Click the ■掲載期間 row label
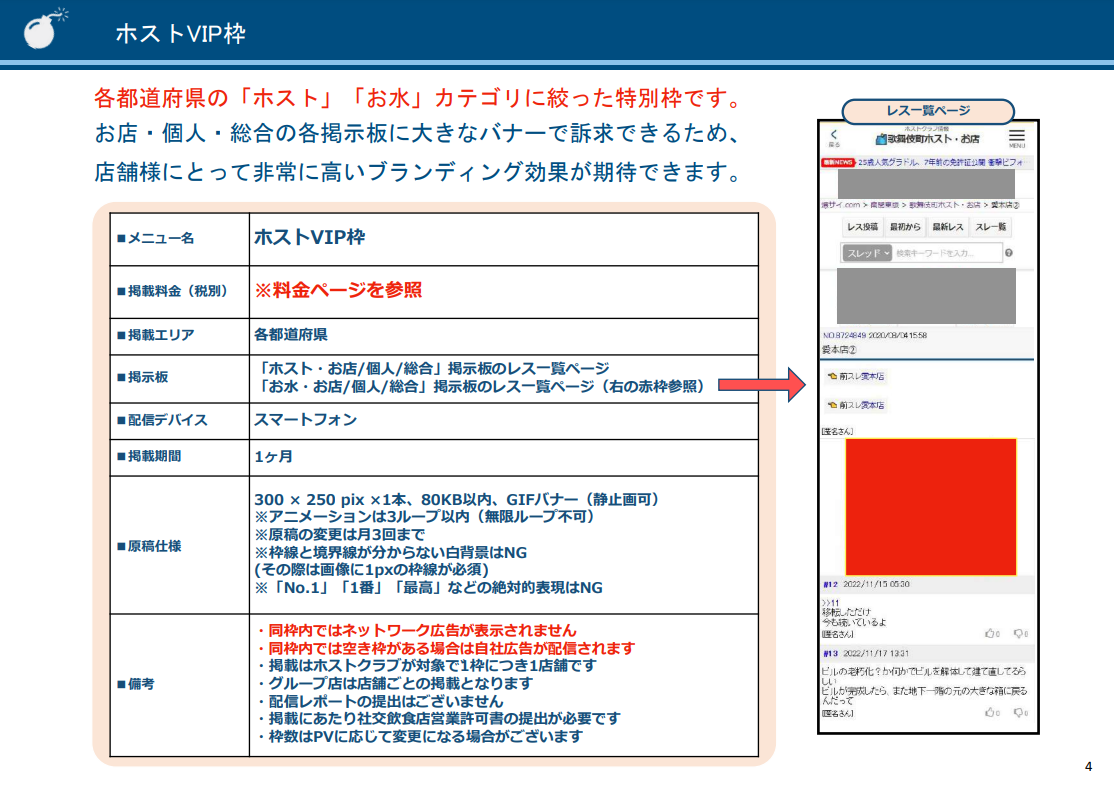This screenshot has height=788, width=1114. coord(148,456)
